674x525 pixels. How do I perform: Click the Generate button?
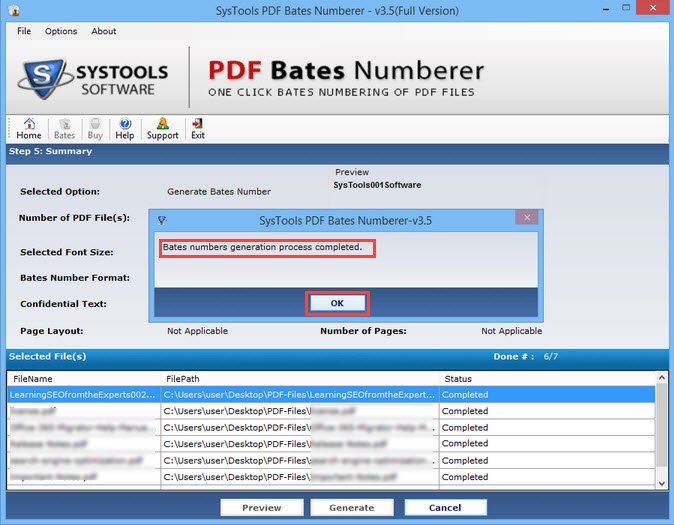(x=352, y=507)
